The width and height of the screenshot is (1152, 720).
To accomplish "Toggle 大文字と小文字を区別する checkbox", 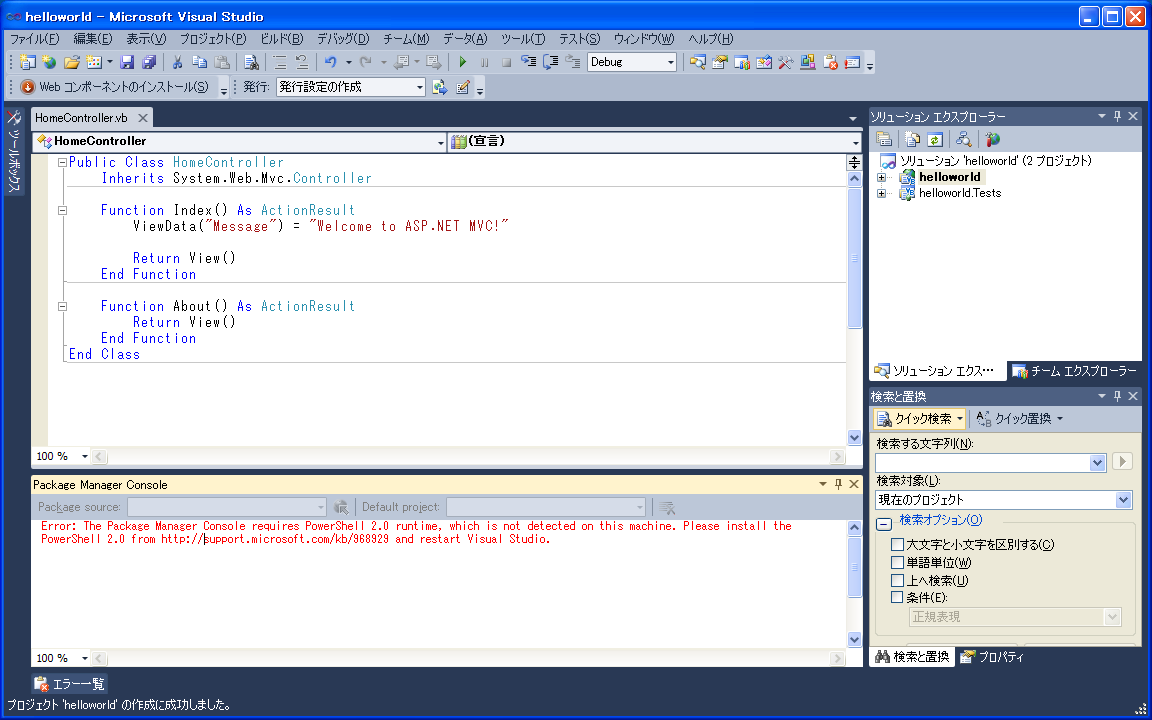I will tap(897, 544).
